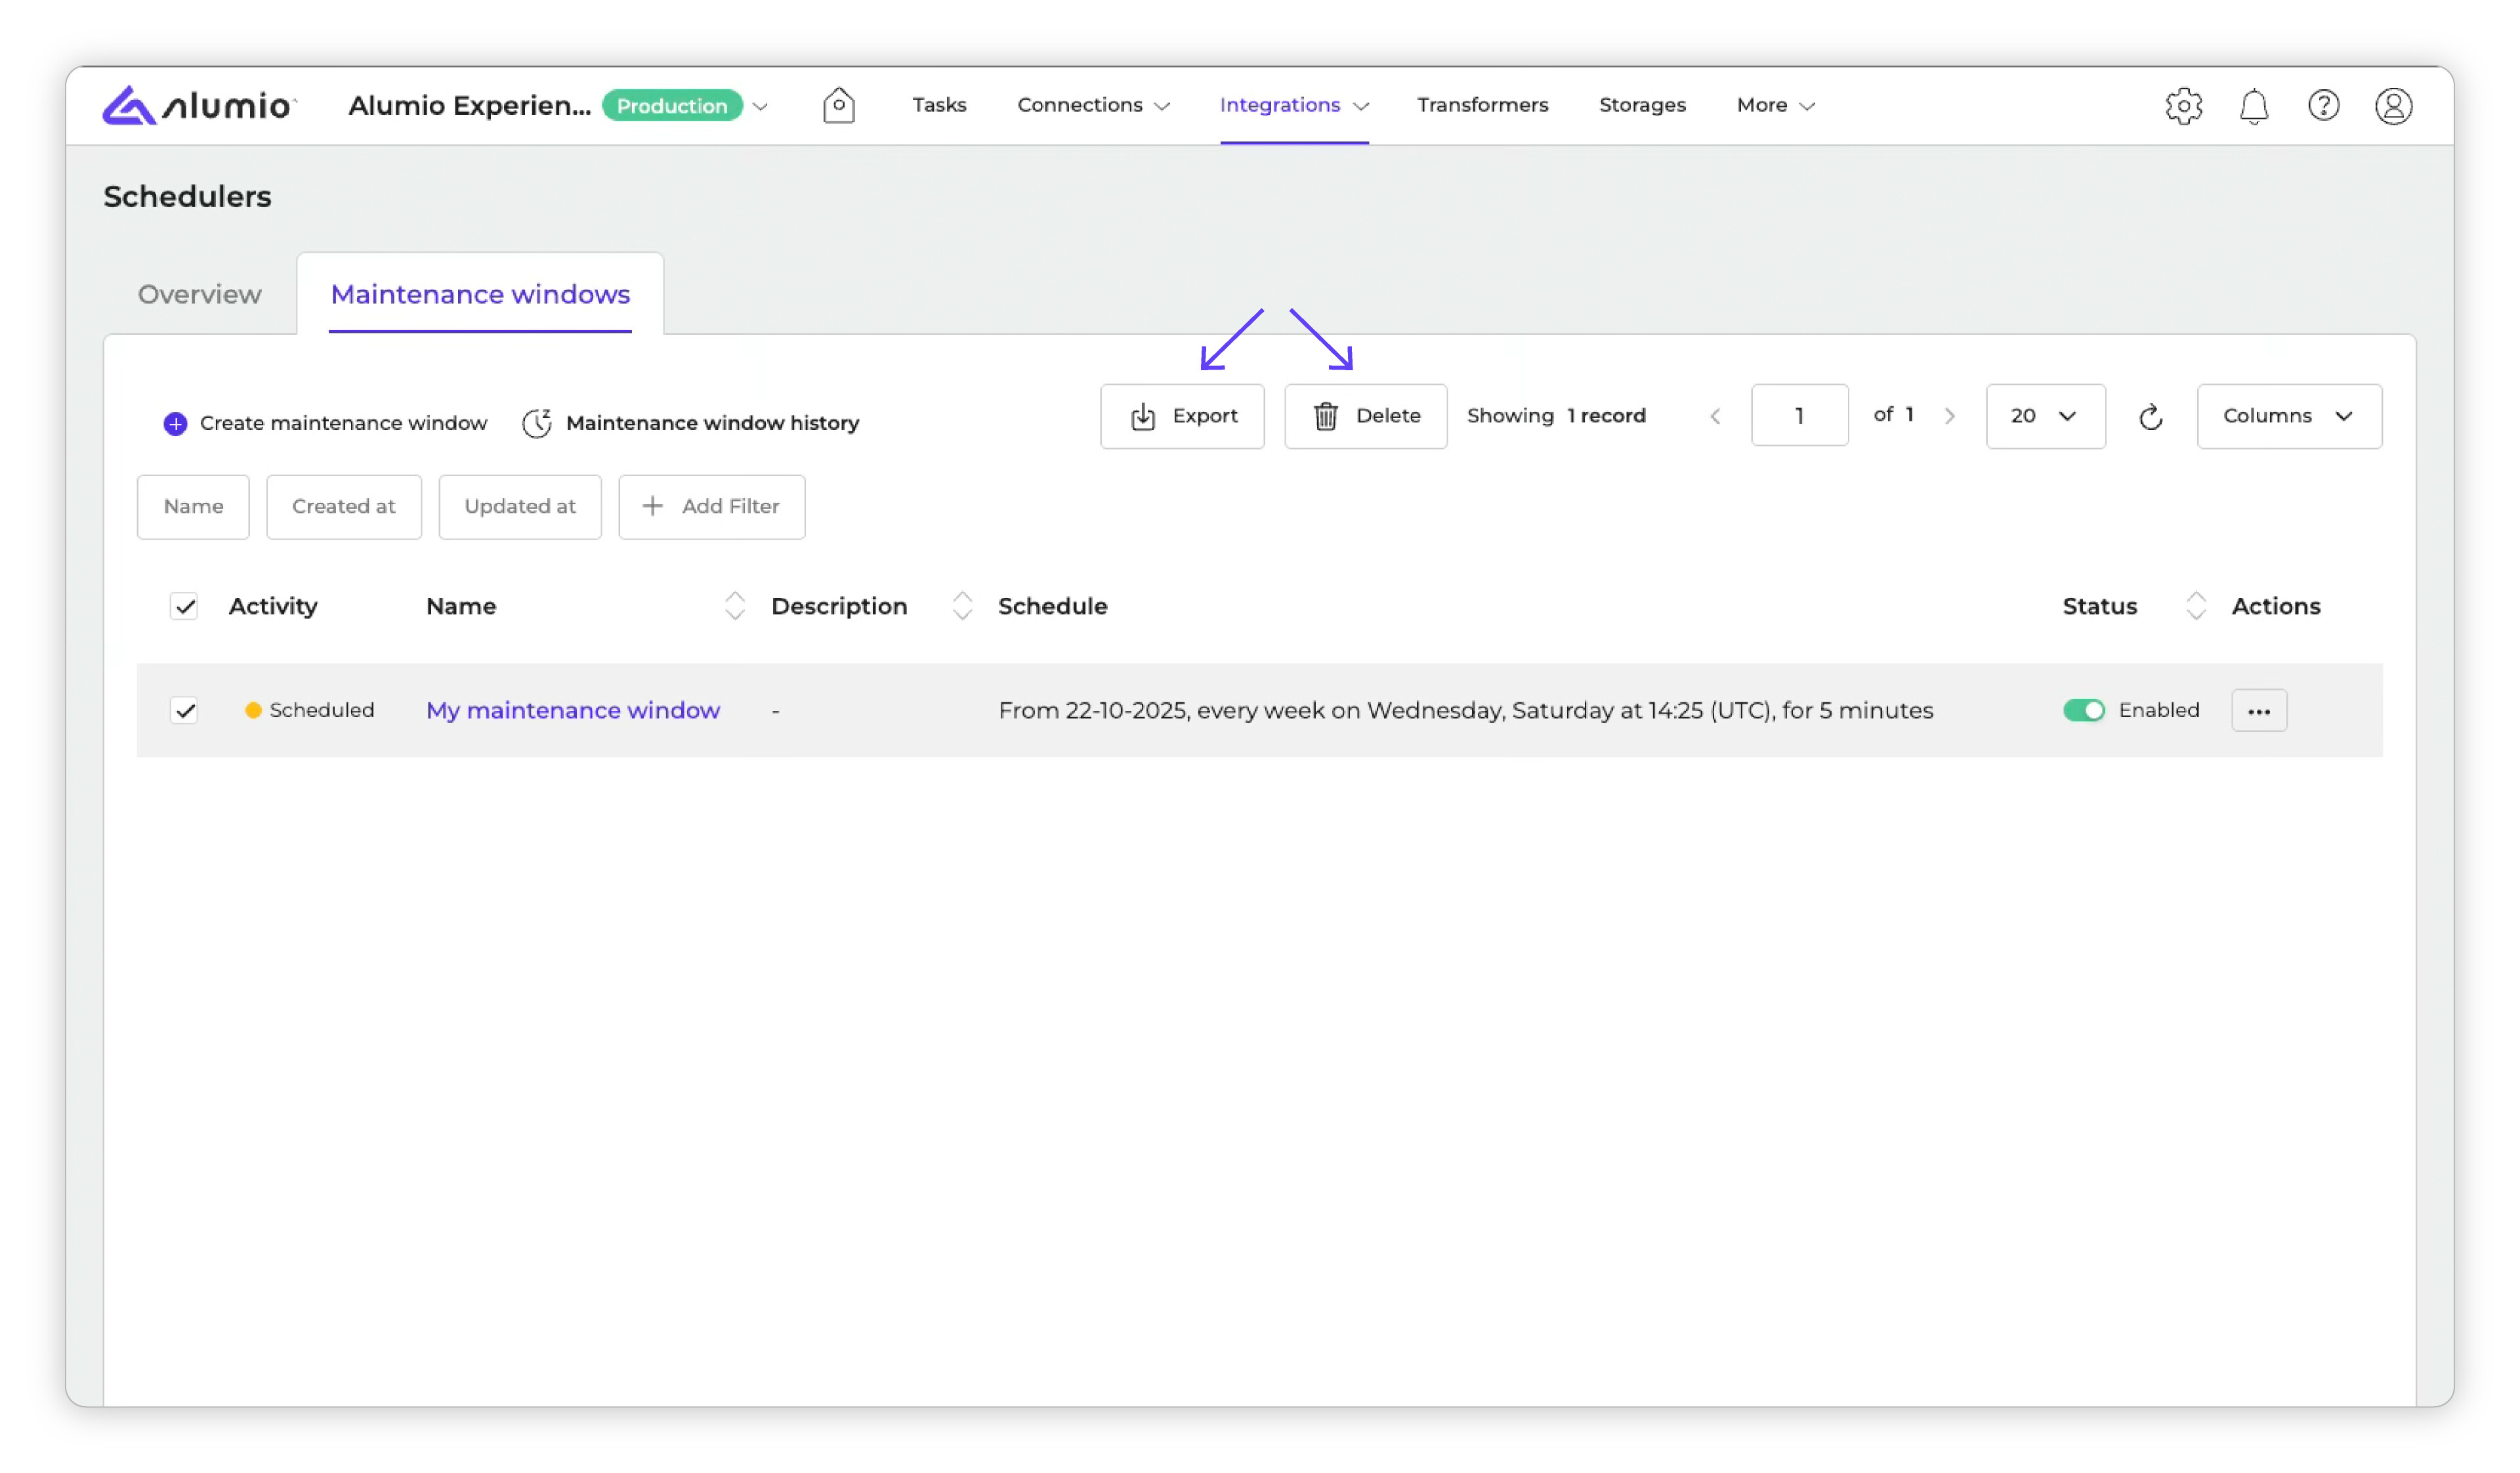
Task: Open settings gear icon
Action: [2183, 105]
